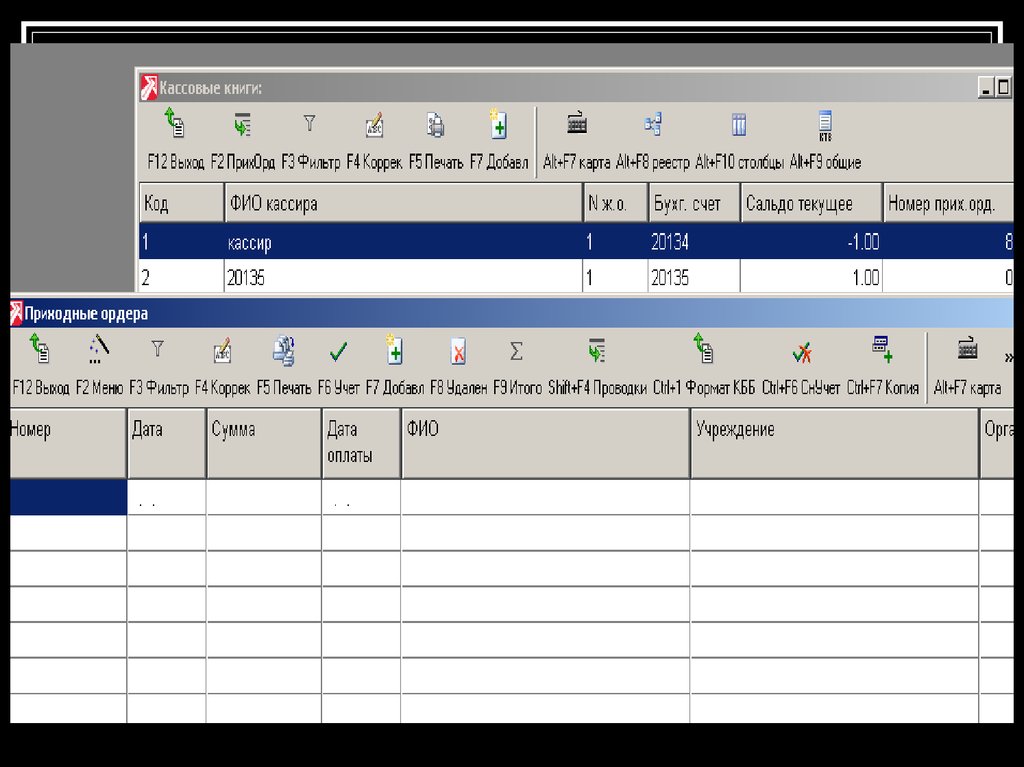The height and width of the screenshot is (767, 1024).
Task: Select the row with ФИО кассира 20135
Action: [x=400, y=277]
